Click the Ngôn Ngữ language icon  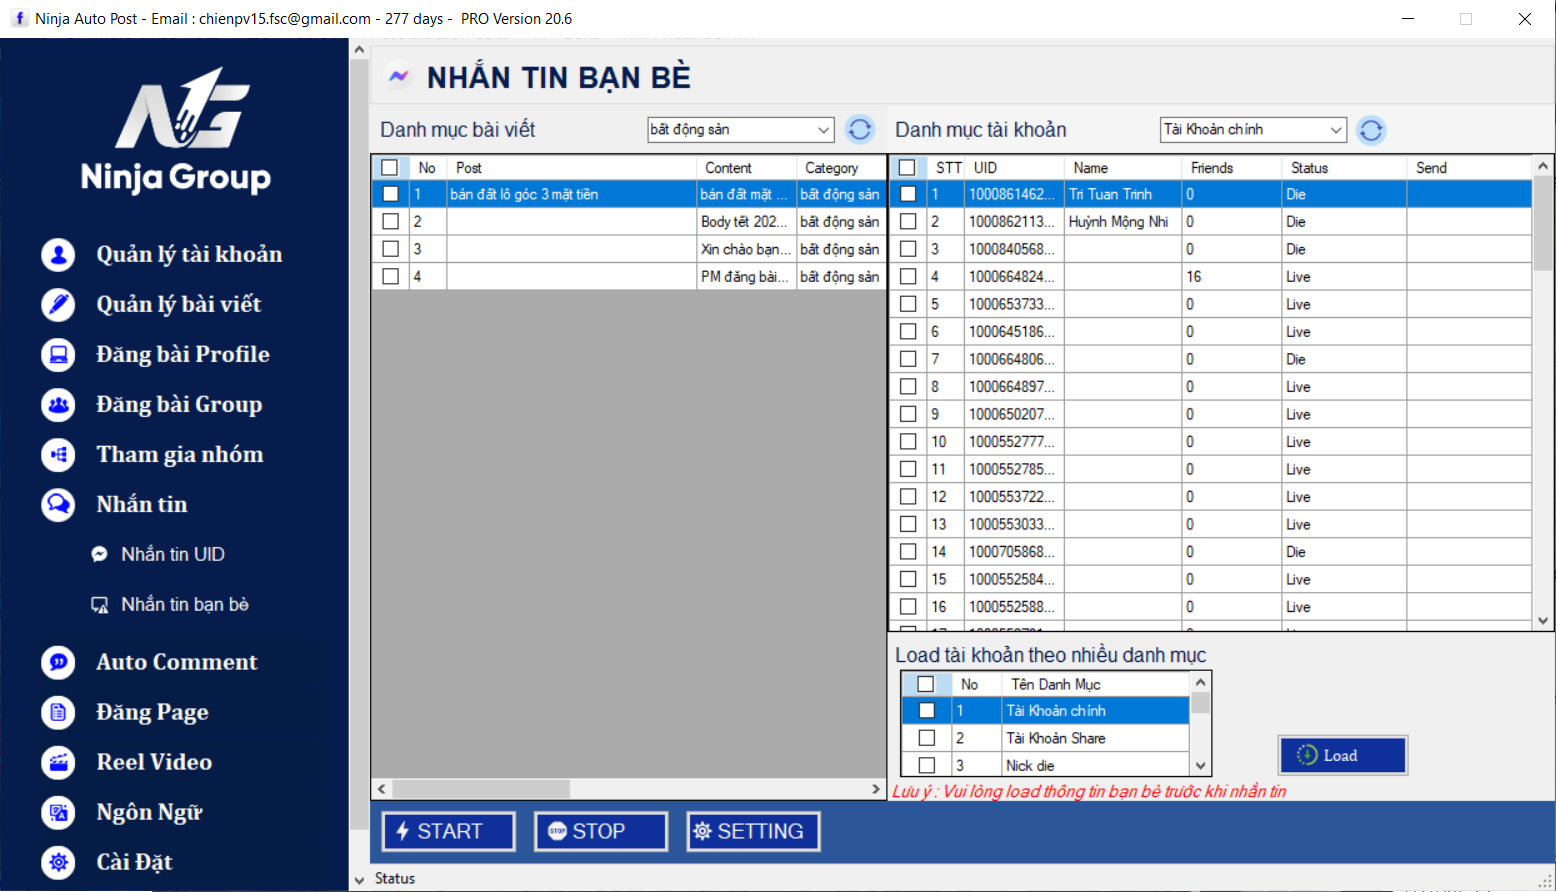[x=58, y=812]
